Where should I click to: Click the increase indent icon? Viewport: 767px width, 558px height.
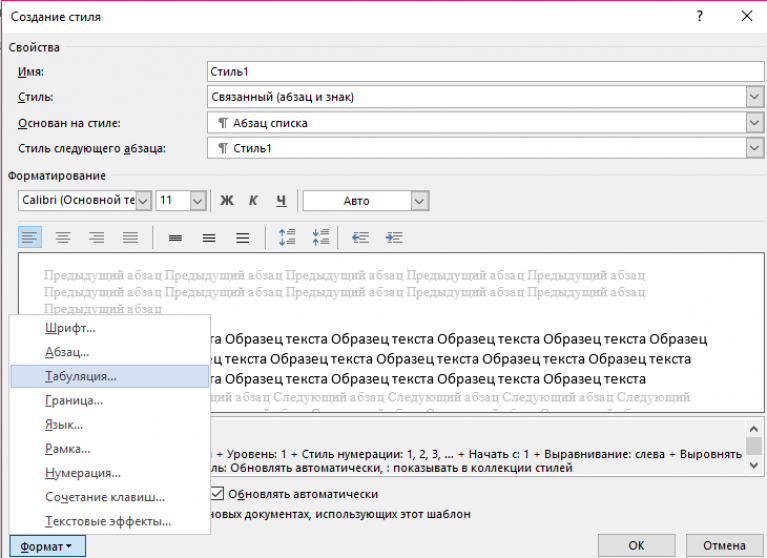394,238
